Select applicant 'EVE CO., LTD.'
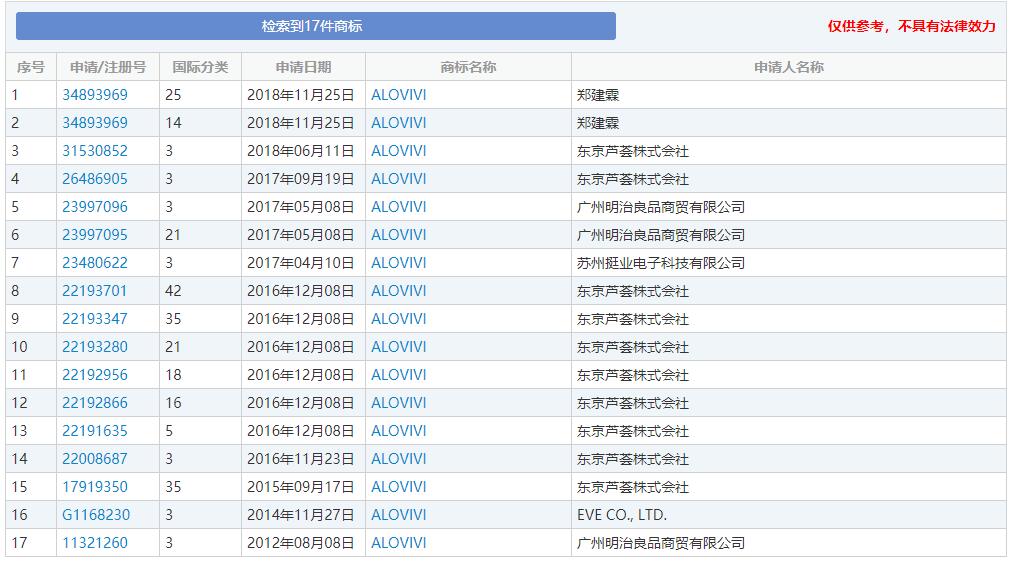This screenshot has height=562, width=1017. [x=622, y=515]
